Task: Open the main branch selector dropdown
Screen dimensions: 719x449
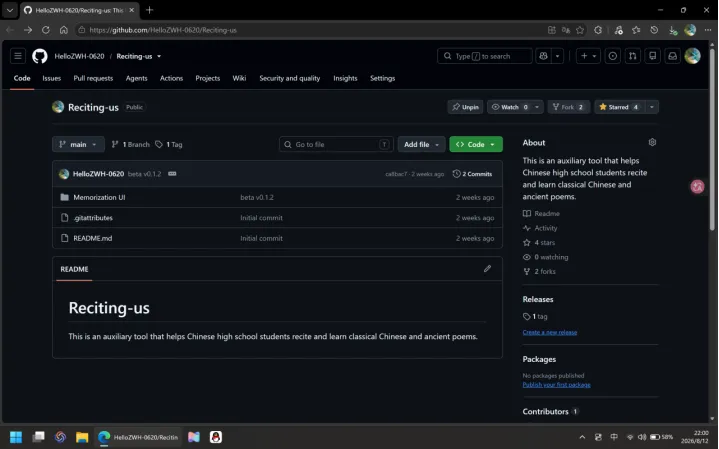Action: 78,144
